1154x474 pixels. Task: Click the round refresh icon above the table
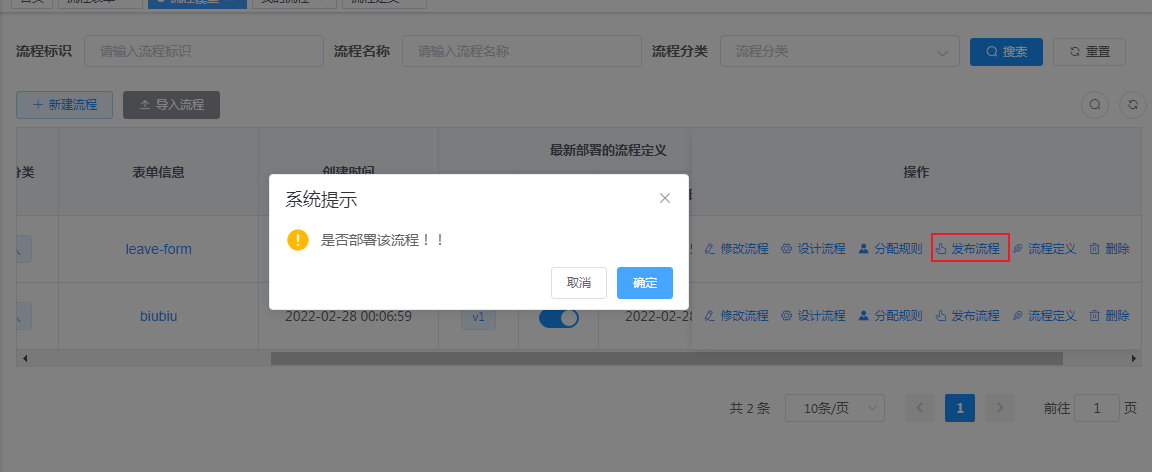click(x=1133, y=105)
